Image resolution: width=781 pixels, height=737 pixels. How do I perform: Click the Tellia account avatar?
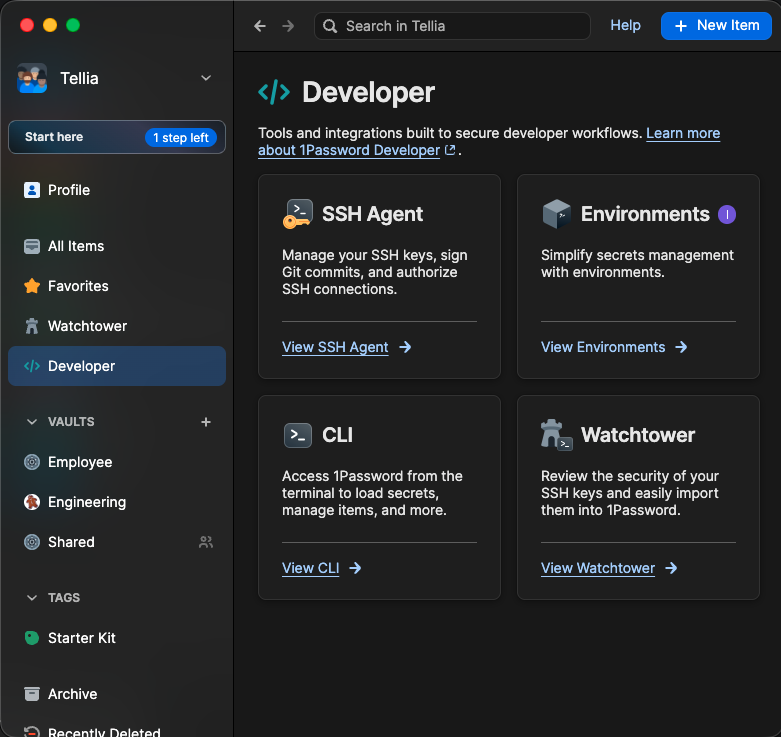click(32, 78)
